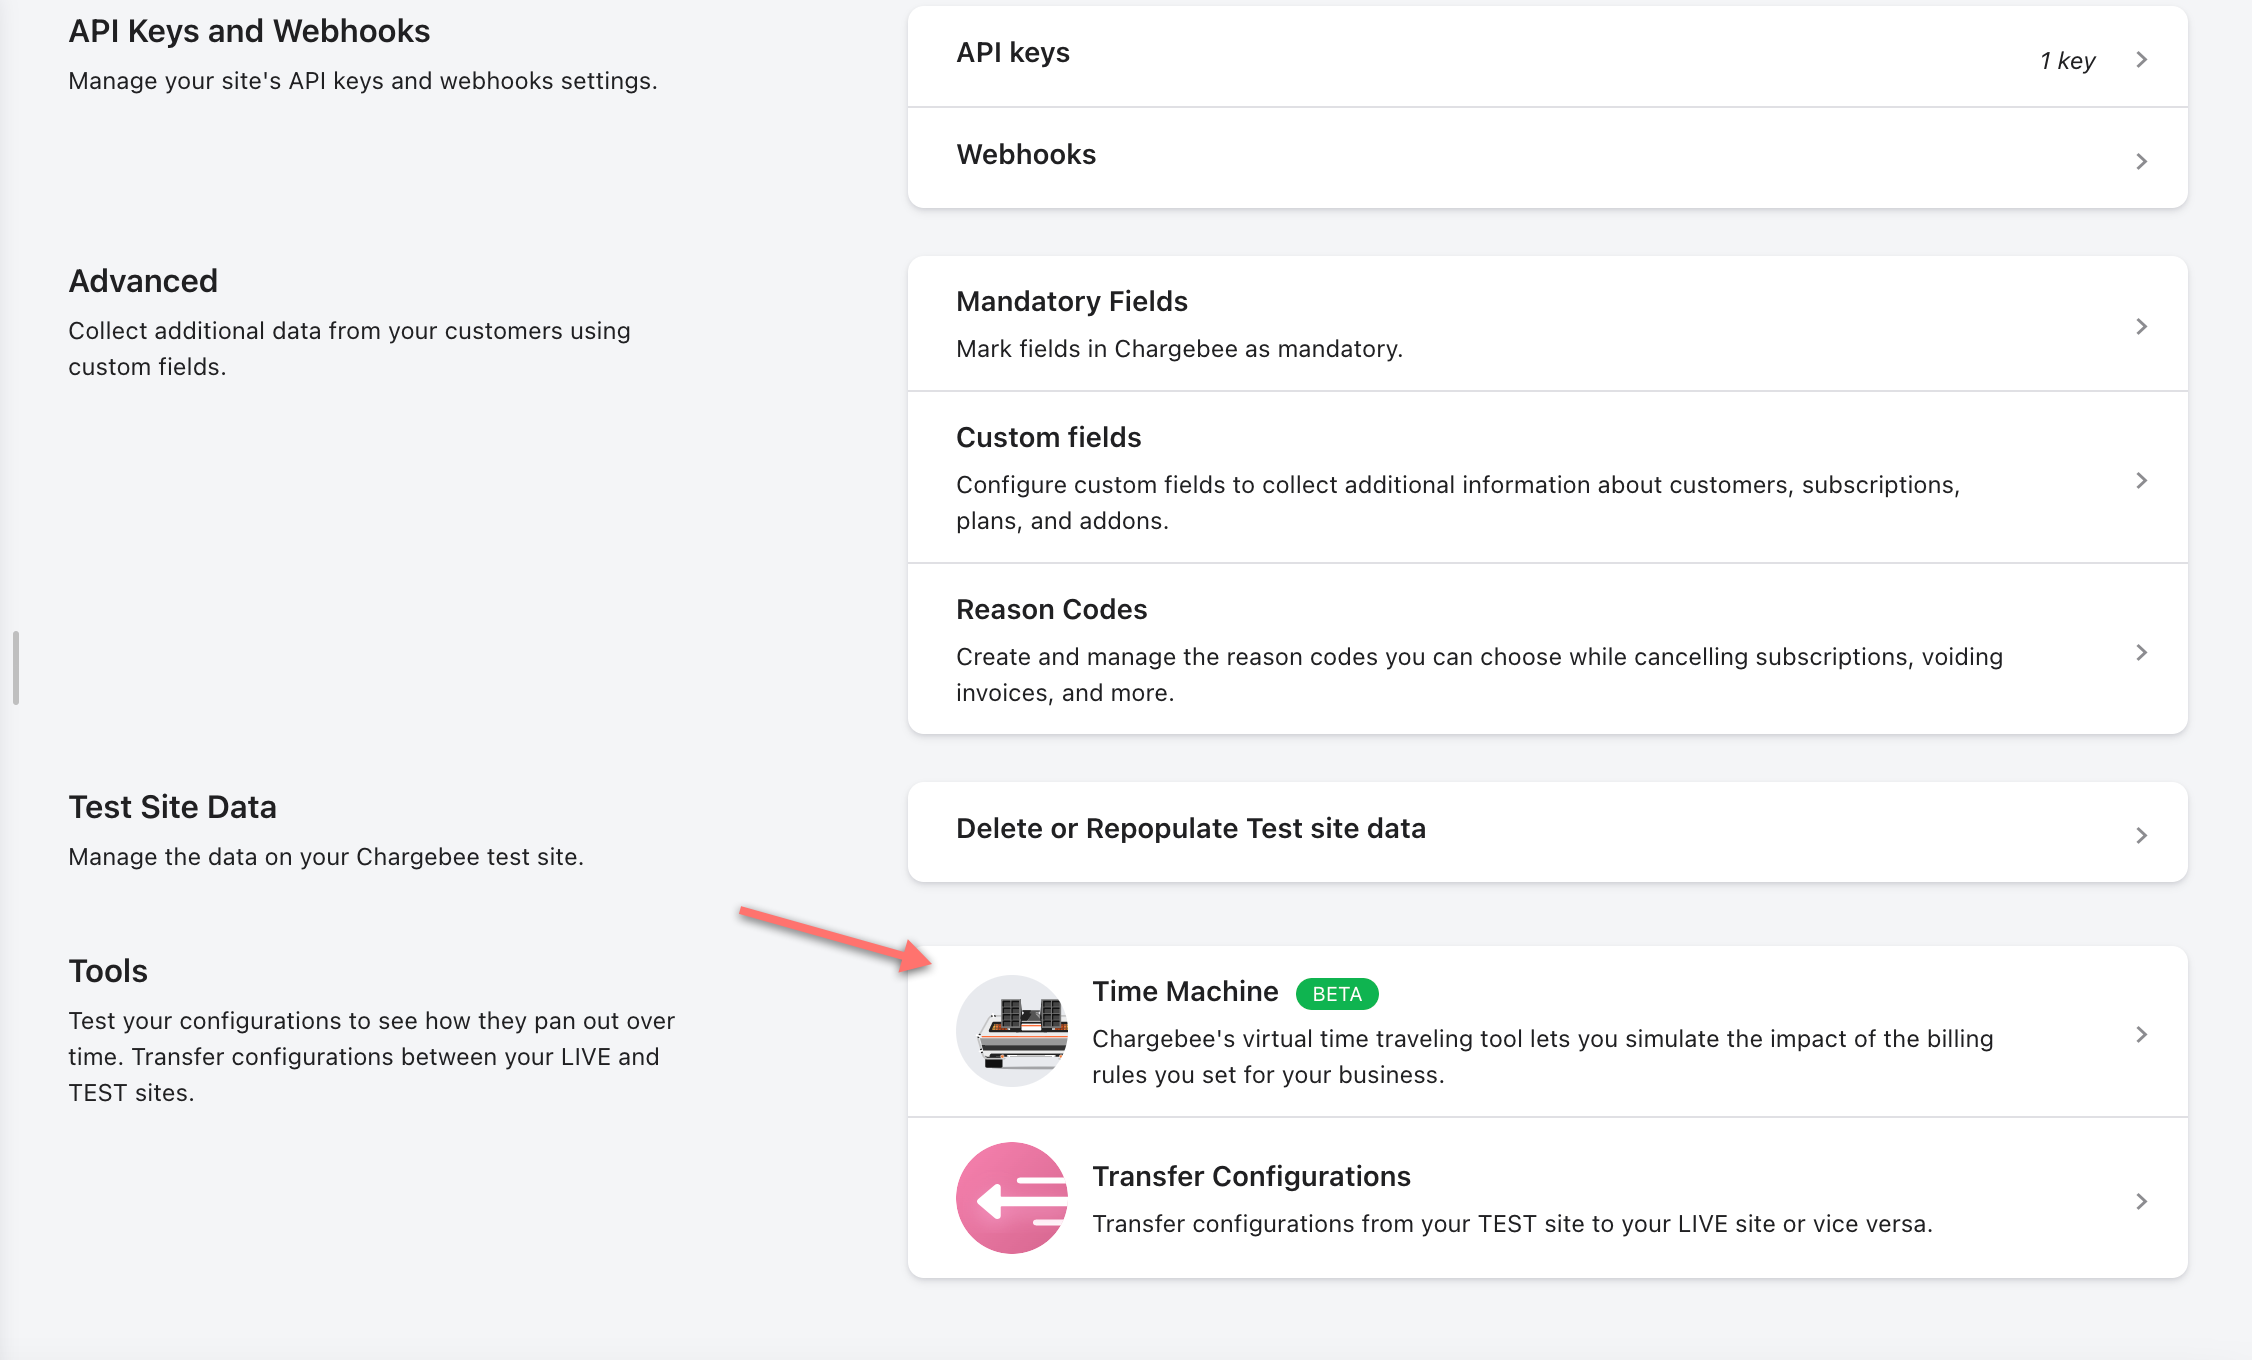The width and height of the screenshot is (2252, 1360).
Task: Click the Transfer Configurations row chevron
Action: point(2141,1201)
